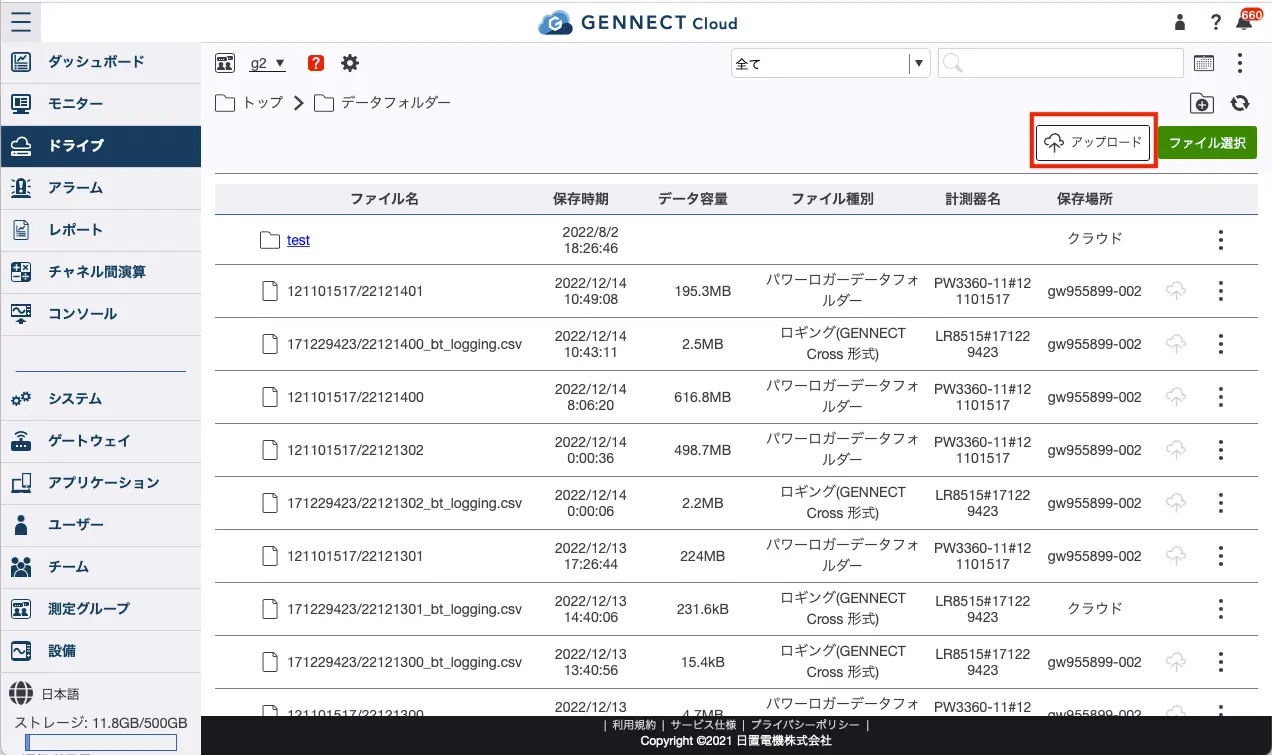Open チャネル間演算 in the sidebar
This screenshot has width=1272, height=755.
(101, 271)
